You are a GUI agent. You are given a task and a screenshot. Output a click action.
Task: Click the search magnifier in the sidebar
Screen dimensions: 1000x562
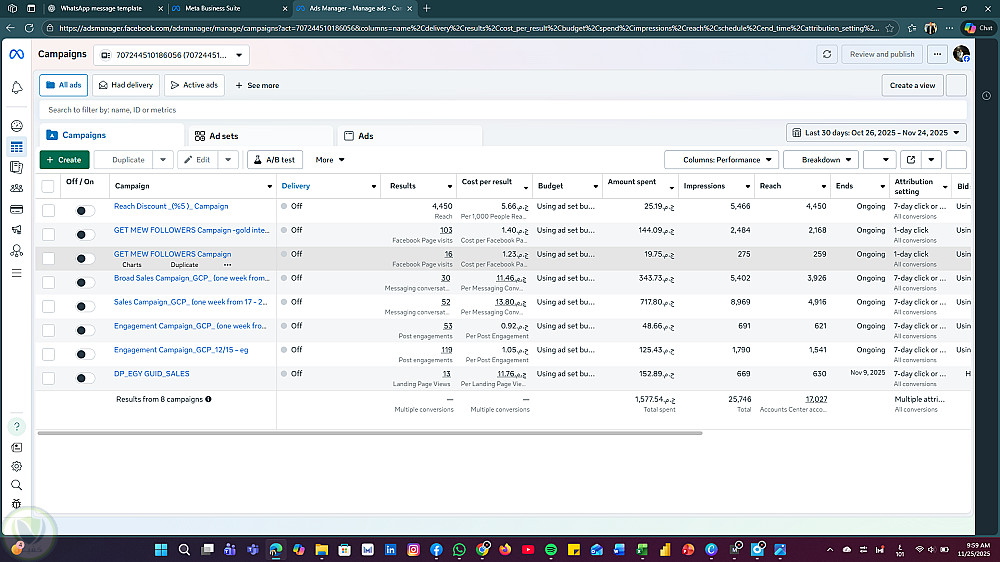tap(17, 485)
